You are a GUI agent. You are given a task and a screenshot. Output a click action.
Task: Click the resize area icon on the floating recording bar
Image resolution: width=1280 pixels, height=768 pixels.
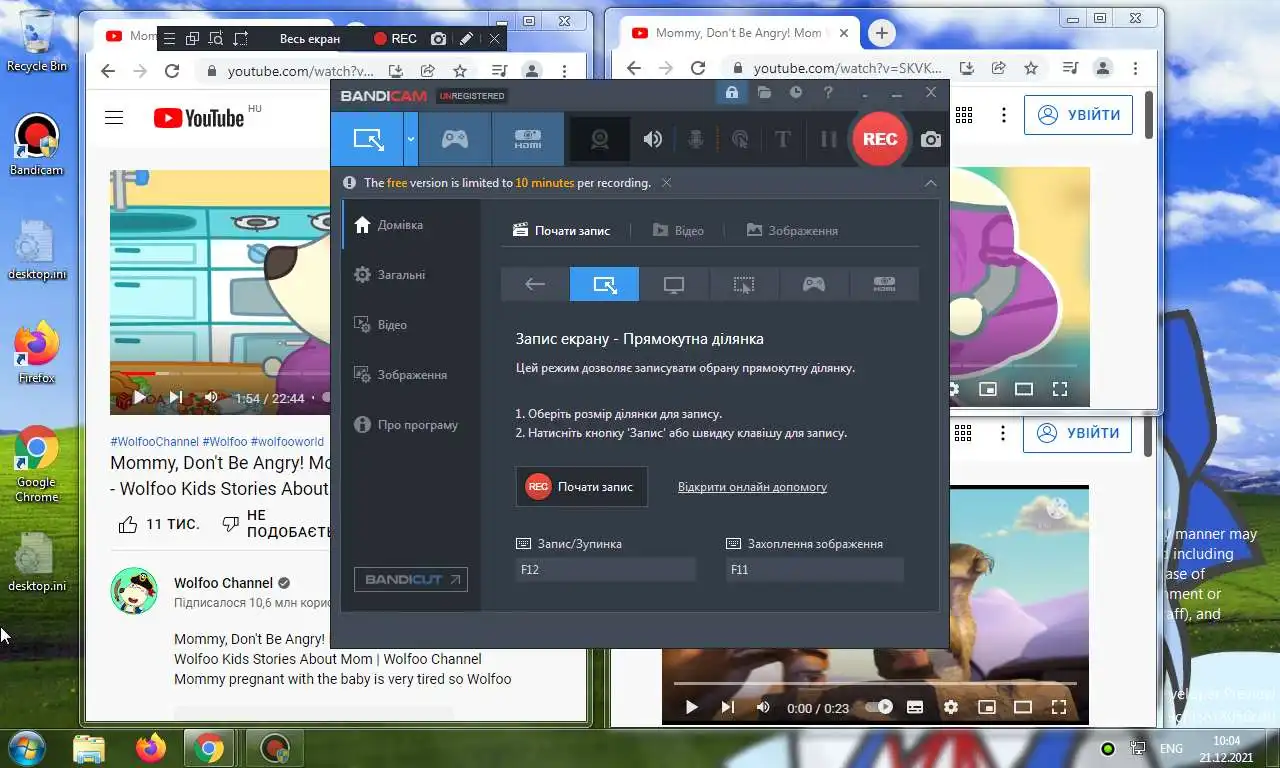coord(241,39)
